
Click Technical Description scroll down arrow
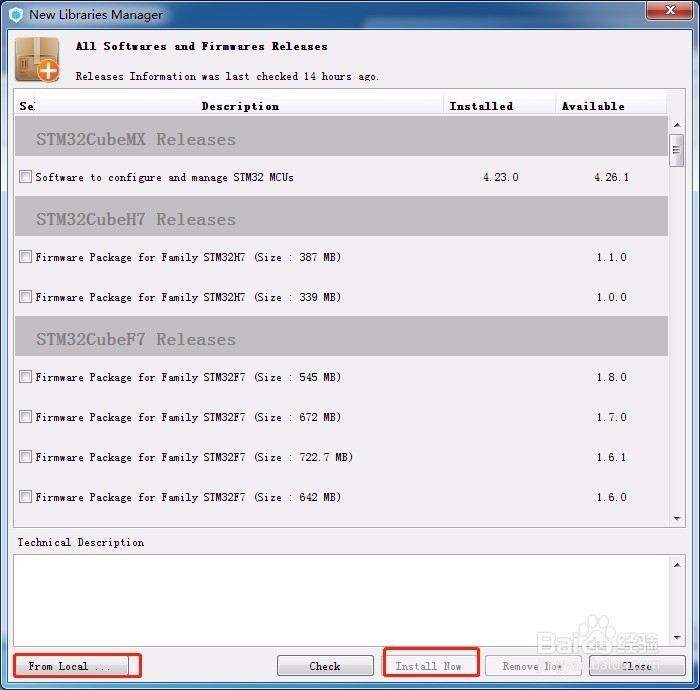(x=677, y=637)
